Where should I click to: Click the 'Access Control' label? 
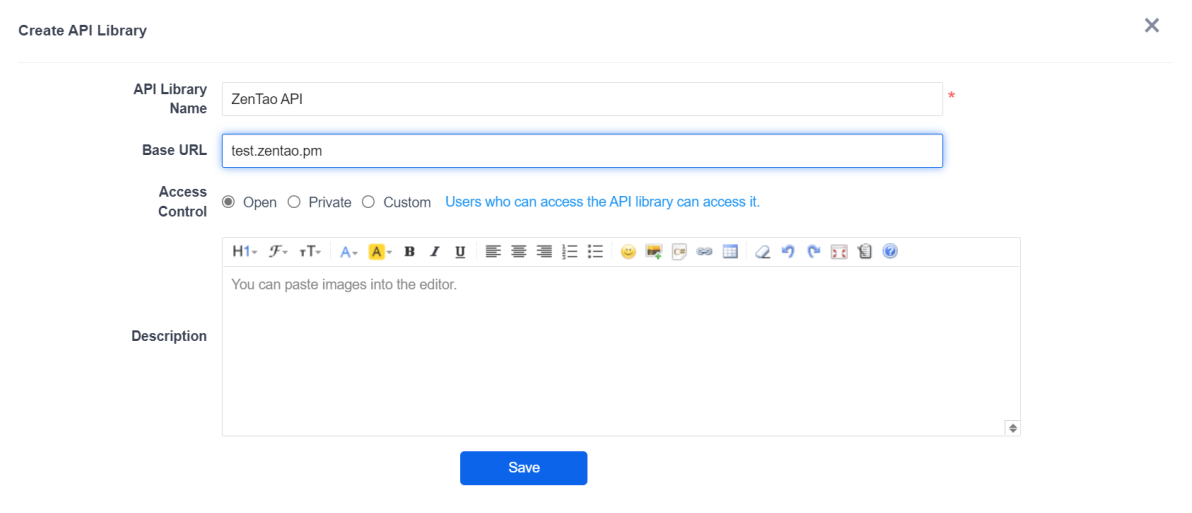182,202
